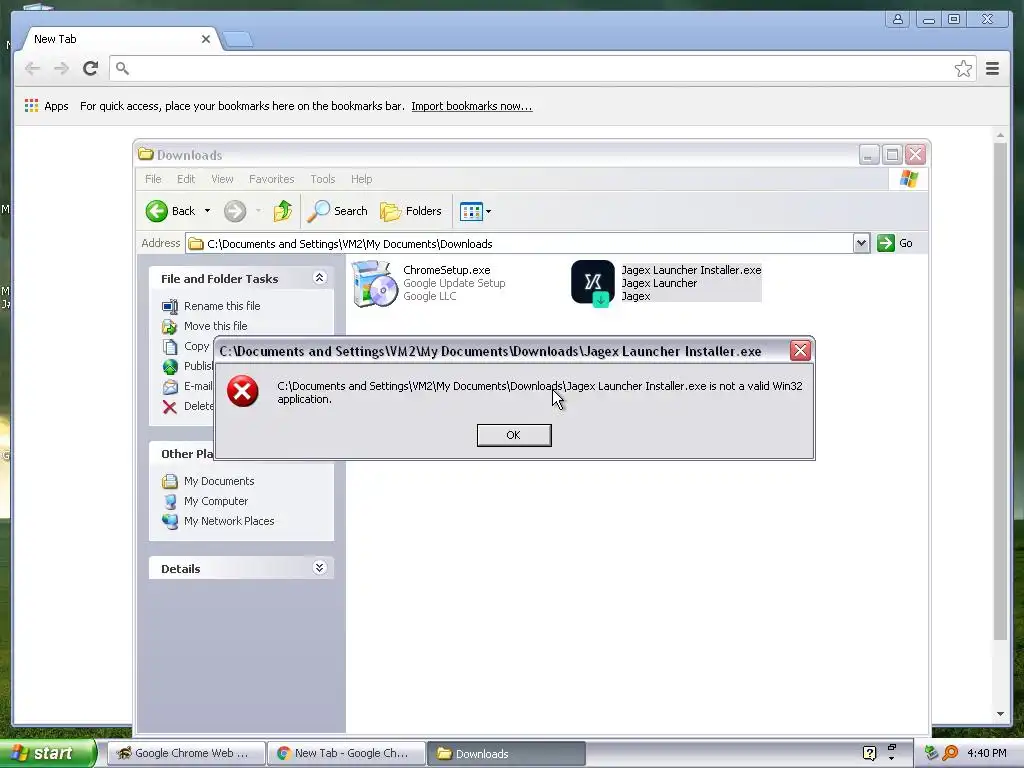Click the Downloads address path field

[519, 244]
